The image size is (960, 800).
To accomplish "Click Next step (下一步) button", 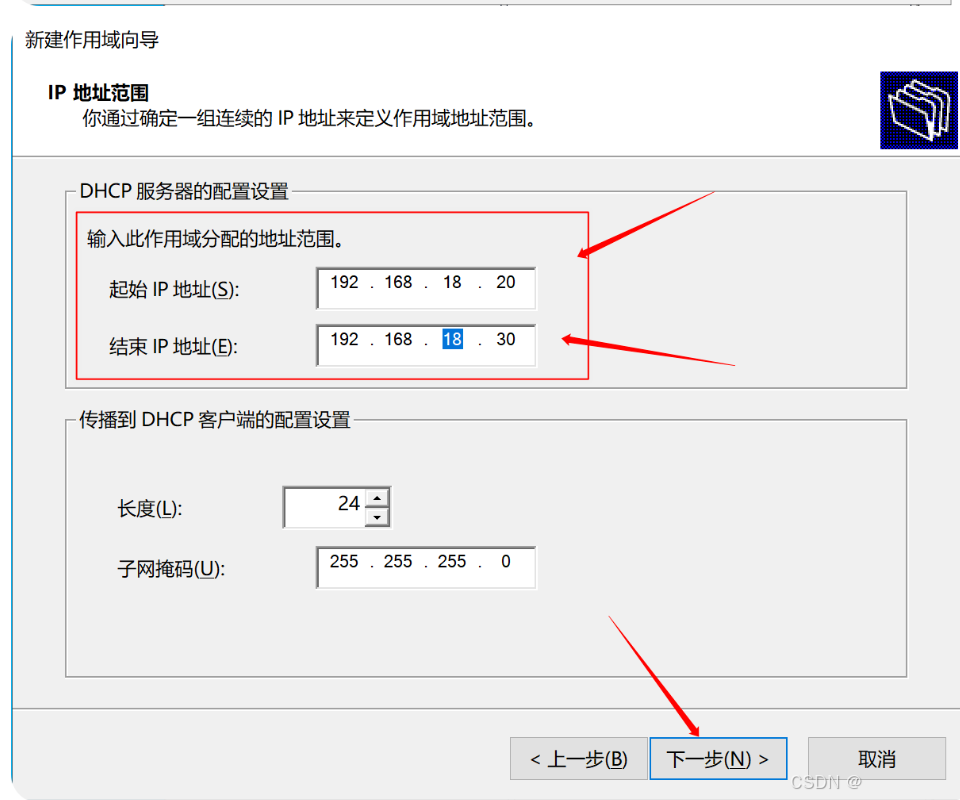I will pyautogui.click(x=718, y=759).
